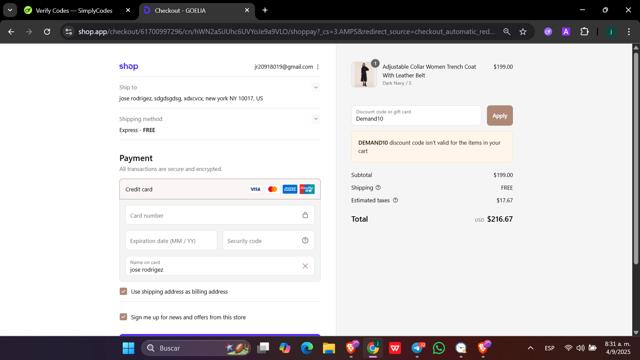The height and width of the screenshot is (360, 640).
Task: Show hidden system tray icons
Action: click(530, 348)
